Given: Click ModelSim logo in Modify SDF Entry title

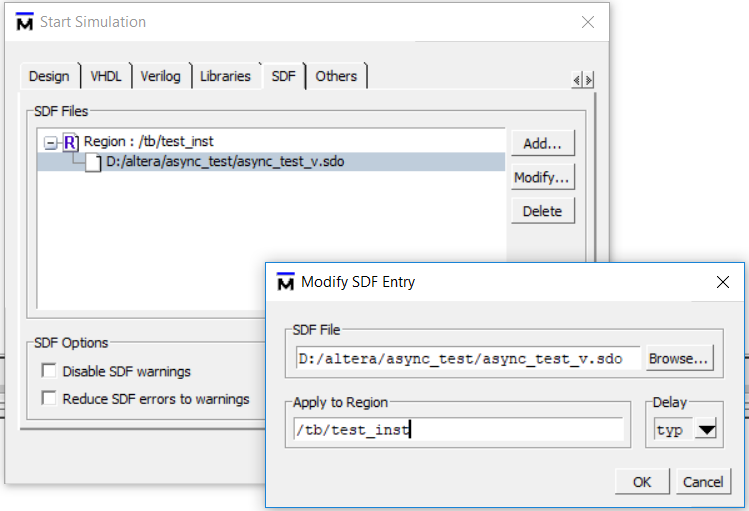Looking at the screenshot, I should 286,281.
